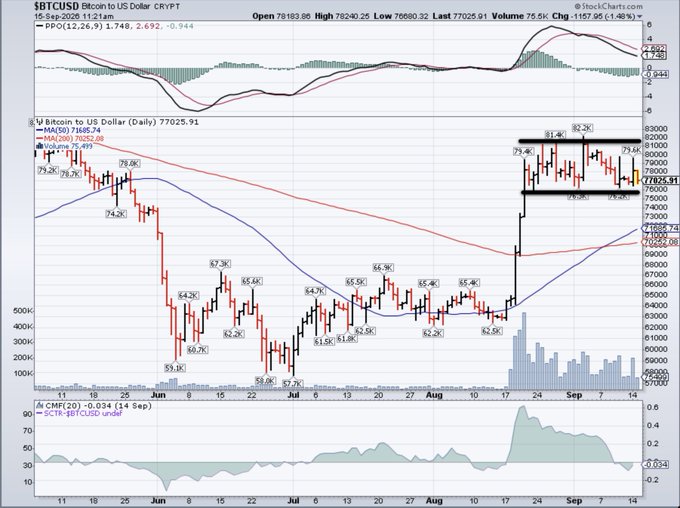This screenshot has height=508, width=680.
Task: Click the date stamp 15-Sep-2026 11:21am
Action: tap(74, 16)
